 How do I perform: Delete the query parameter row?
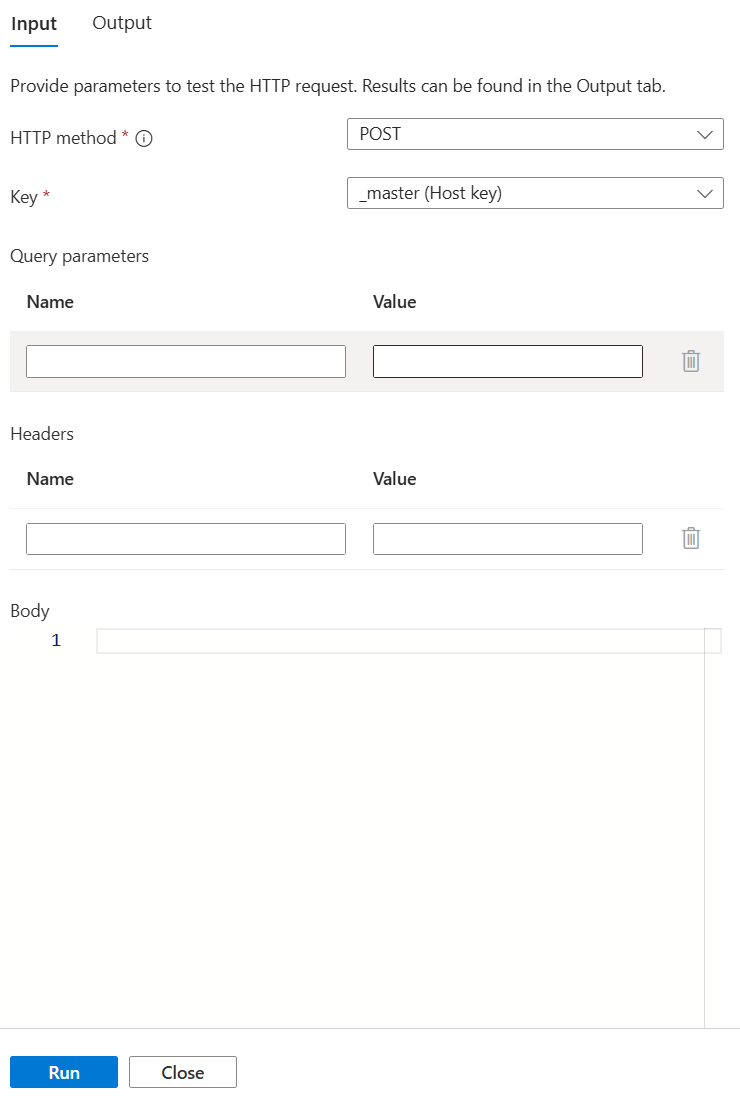tap(691, 361)
